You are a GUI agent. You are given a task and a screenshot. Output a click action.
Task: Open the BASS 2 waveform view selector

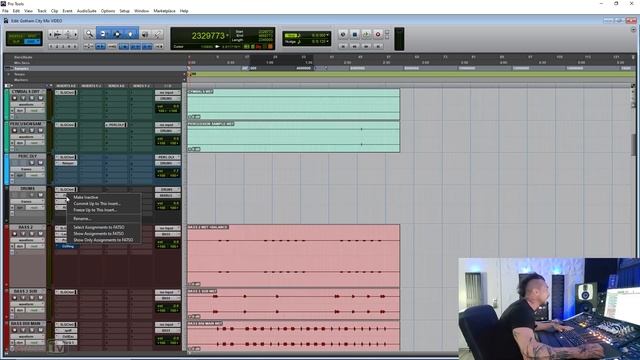[27, 240]
